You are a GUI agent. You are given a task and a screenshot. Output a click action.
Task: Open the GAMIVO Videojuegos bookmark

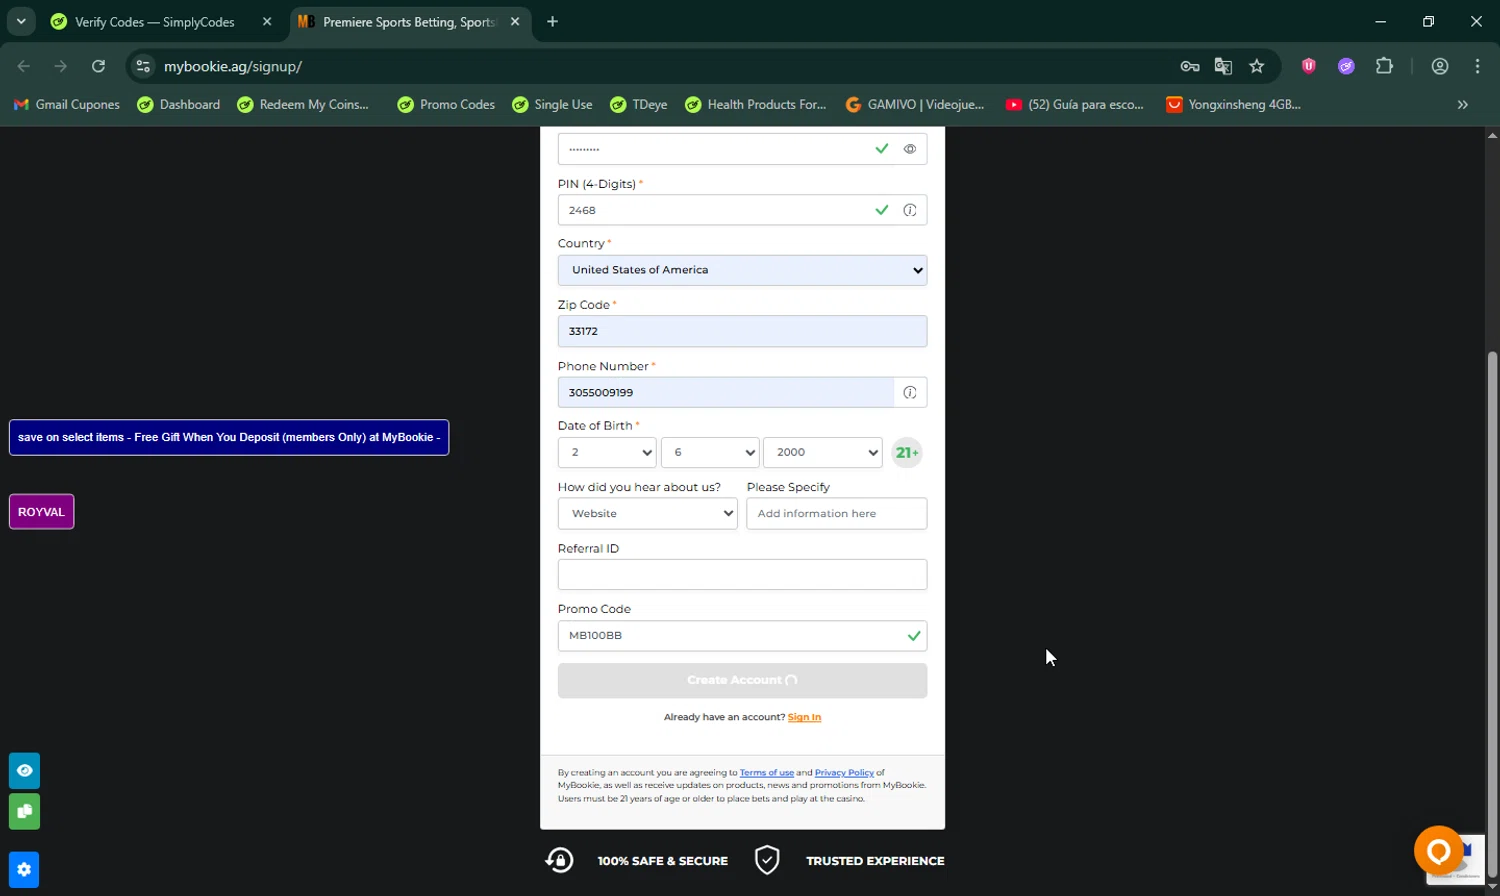(915, 104)
